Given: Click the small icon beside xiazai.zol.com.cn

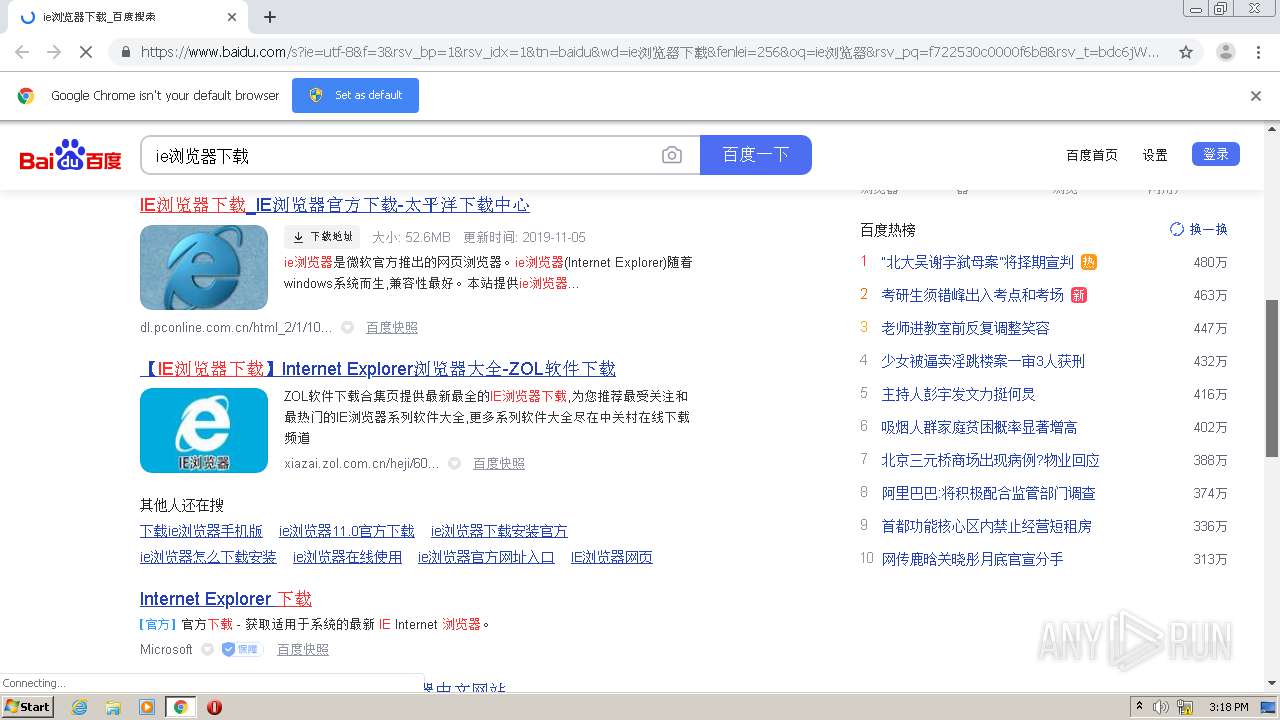Looking at the screenshot, I should click(454, 463).
